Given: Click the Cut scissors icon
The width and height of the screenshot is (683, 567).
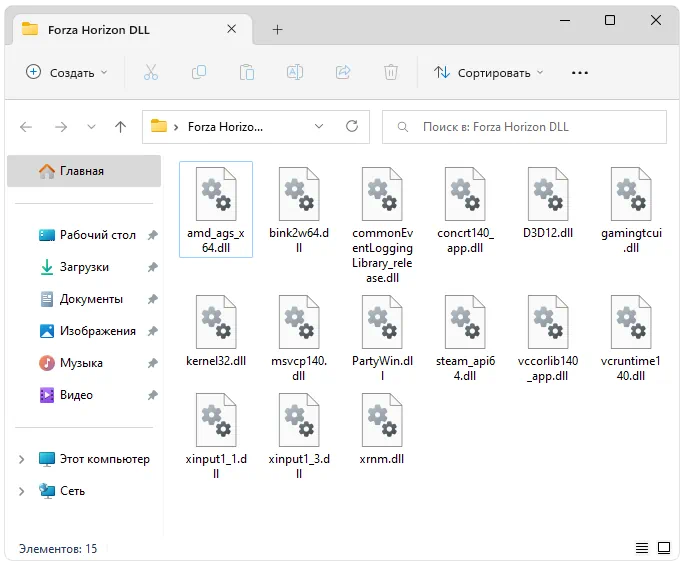Looking at the screenshot, I should click(x=151, y=72).
